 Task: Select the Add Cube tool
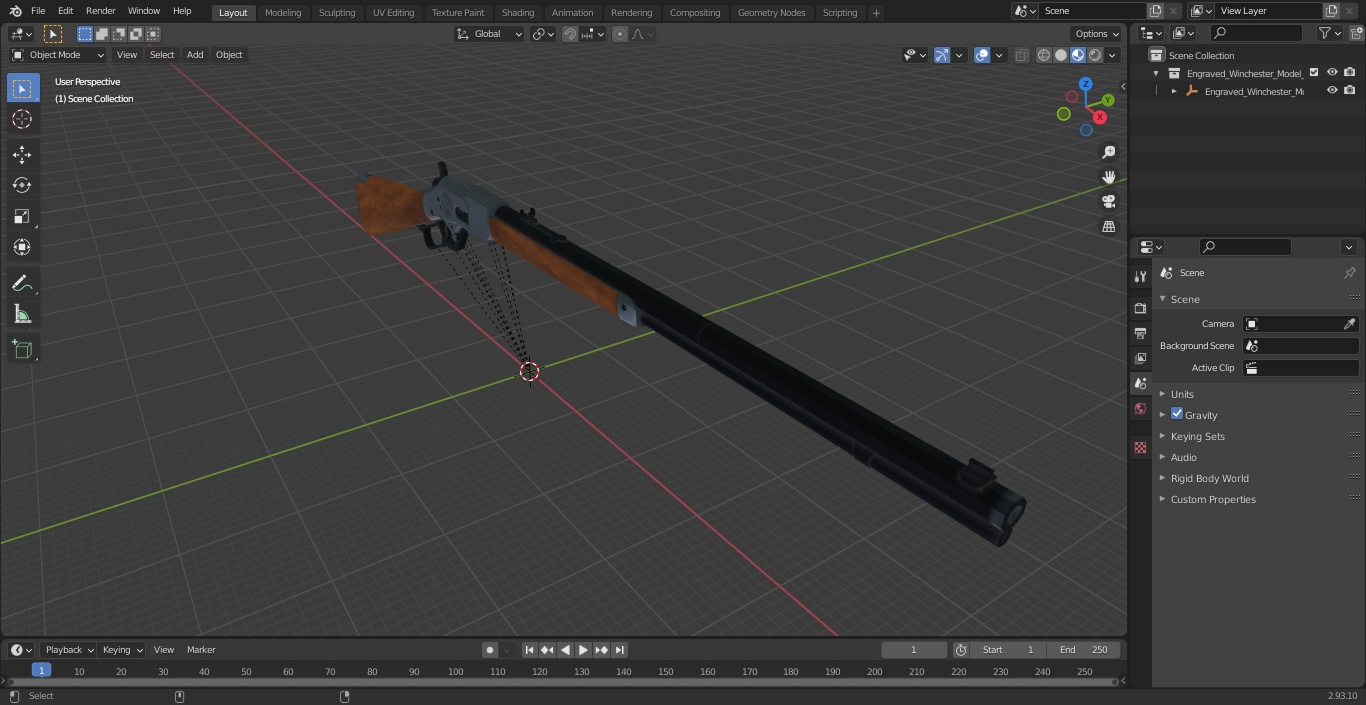tap(22, 349)
